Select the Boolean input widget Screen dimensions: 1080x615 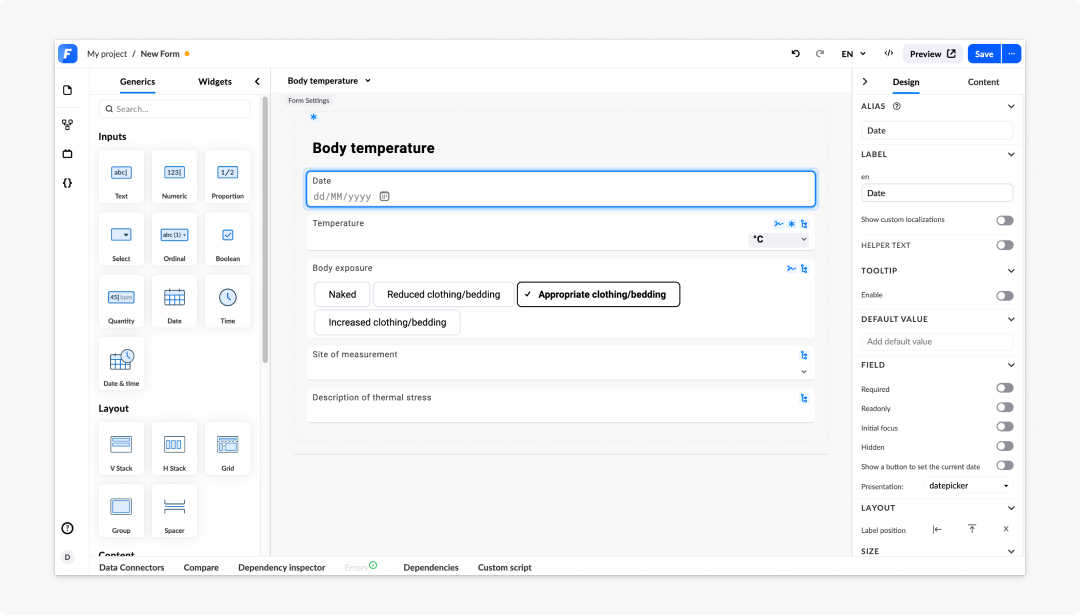227,239
